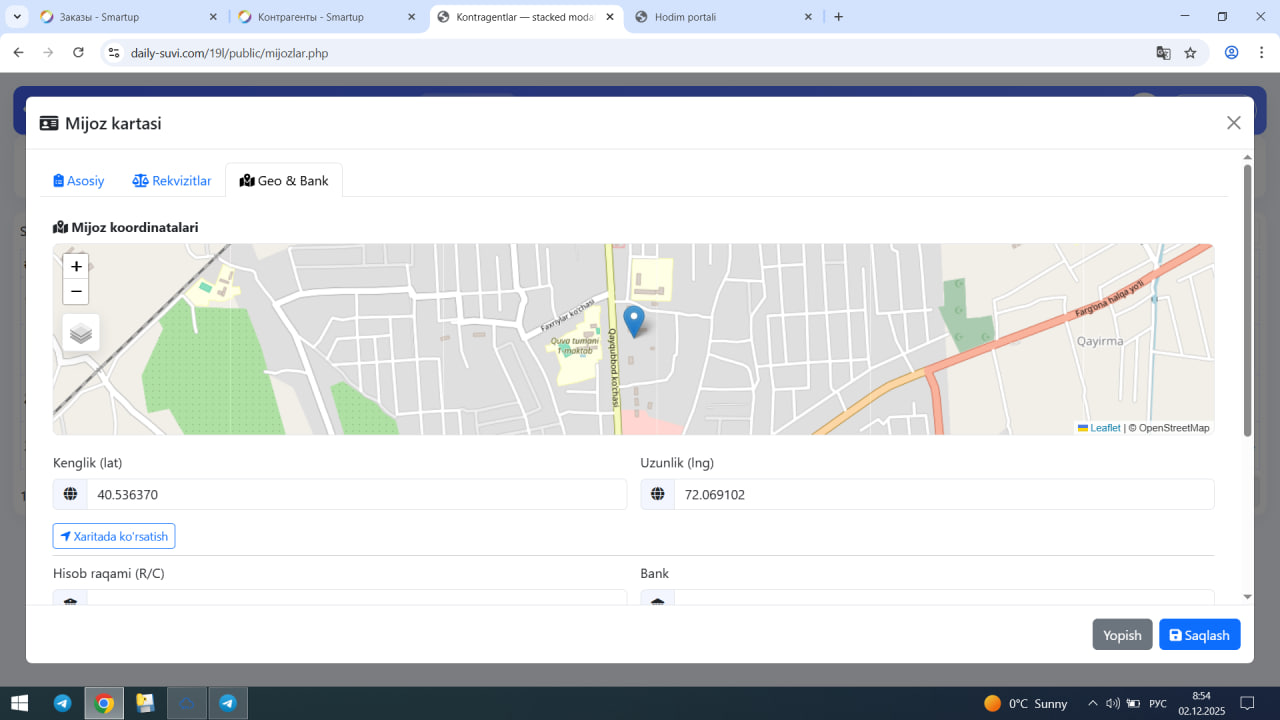Click the Kenglik (lat) input field
The height and width of the screenshot is (720, 1280).
pyautogui.click(x=356, y=495)
